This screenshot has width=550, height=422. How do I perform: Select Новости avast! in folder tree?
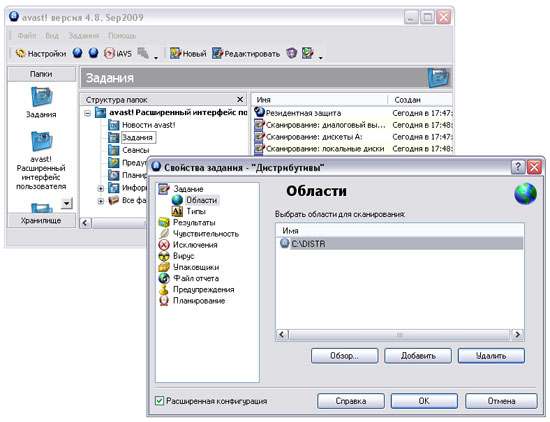click(x=142, y=125)
